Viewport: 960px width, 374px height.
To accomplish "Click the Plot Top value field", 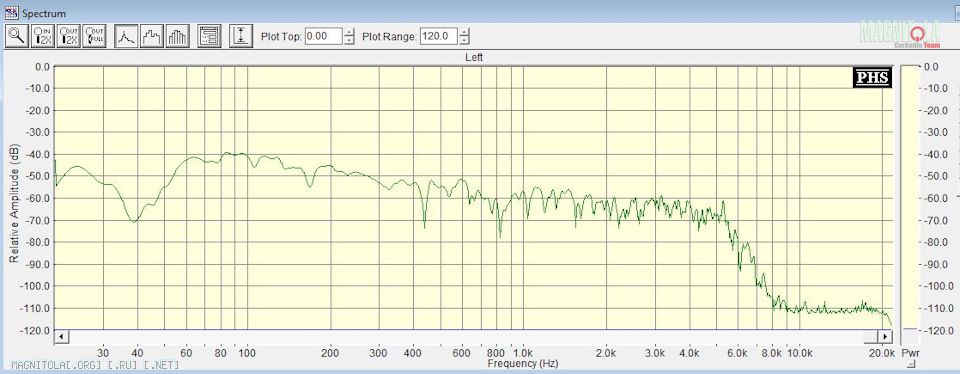I will tap(323, 36).
